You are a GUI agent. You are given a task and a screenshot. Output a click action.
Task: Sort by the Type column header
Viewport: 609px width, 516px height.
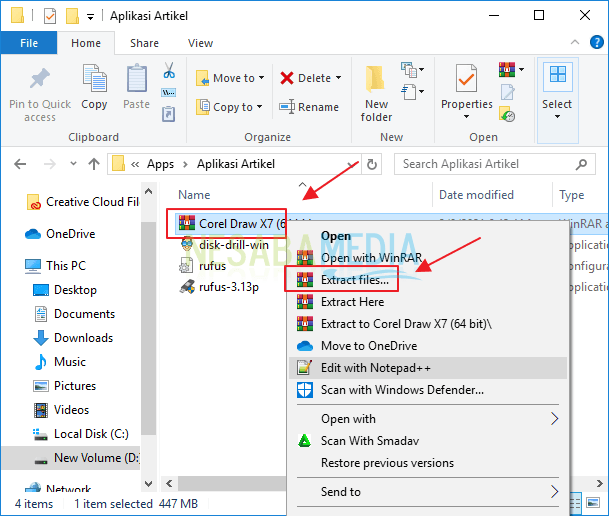pyautogui.click(x=571, y=195)
